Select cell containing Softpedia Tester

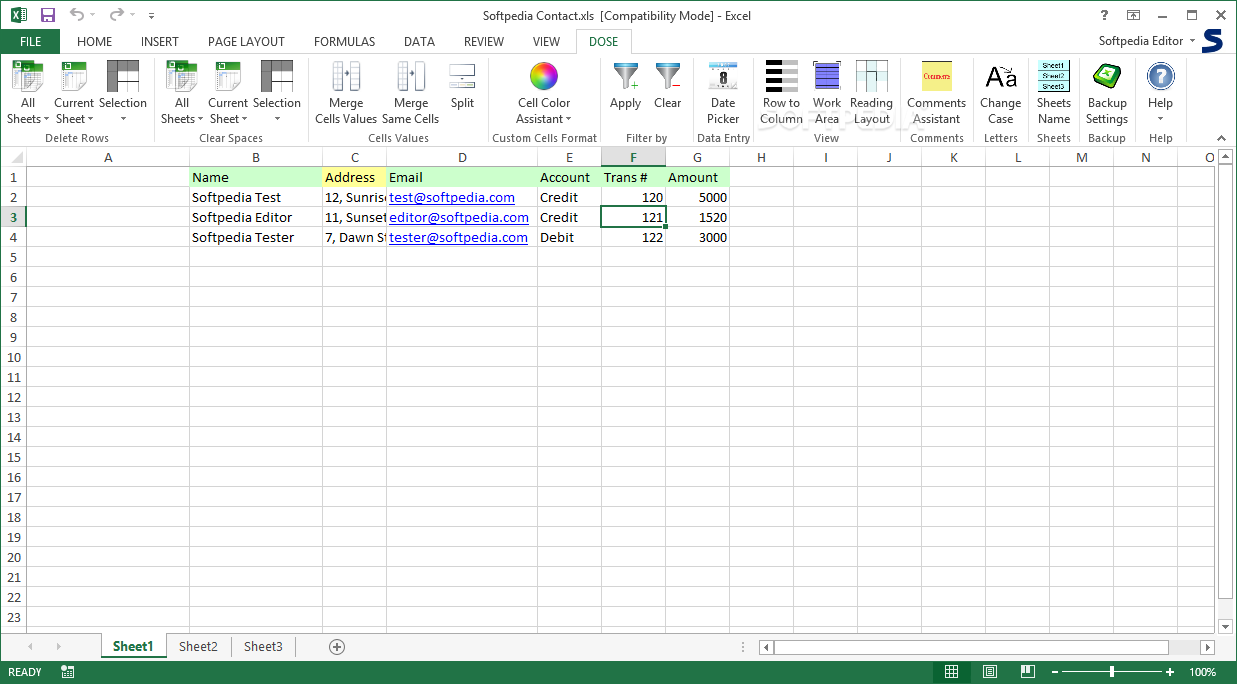pos(256,237)
